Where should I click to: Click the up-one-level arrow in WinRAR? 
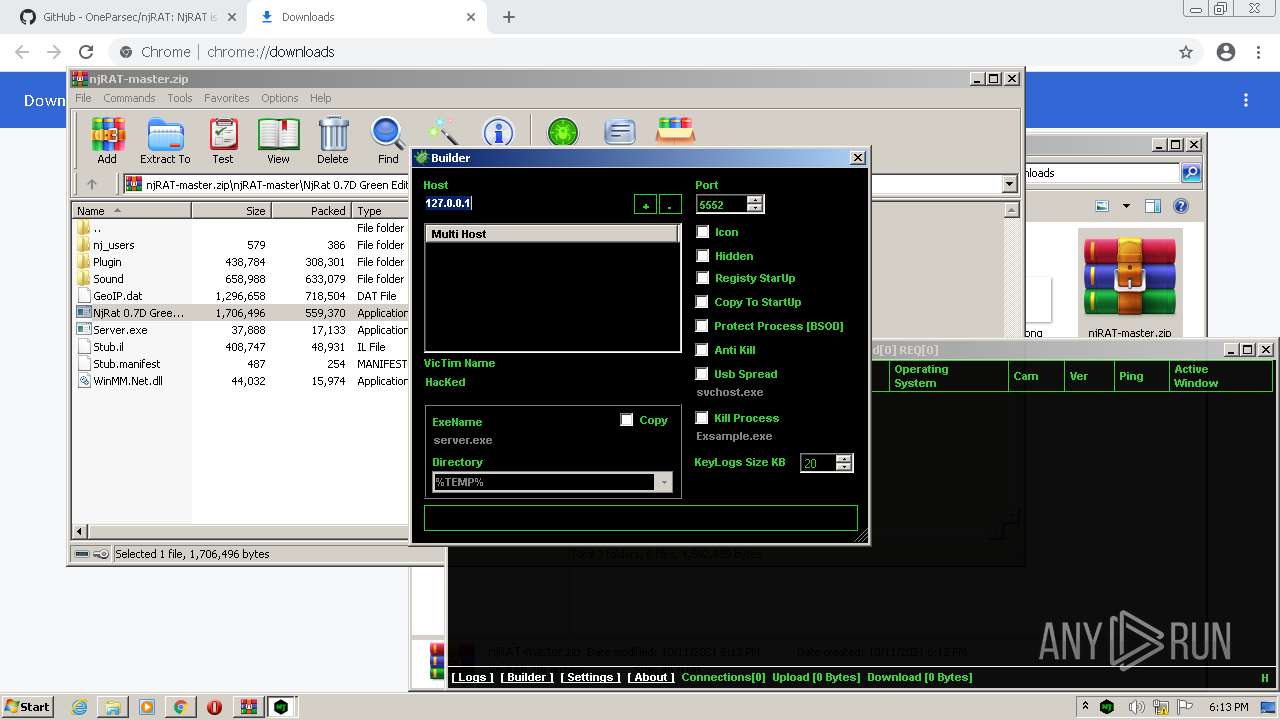(x=92, y=184)
